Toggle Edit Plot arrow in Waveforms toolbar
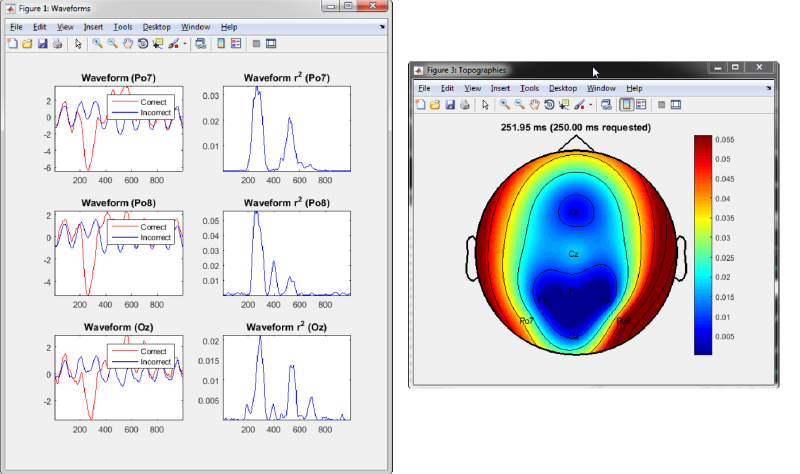The image size is (800, 474). (78, 44)
